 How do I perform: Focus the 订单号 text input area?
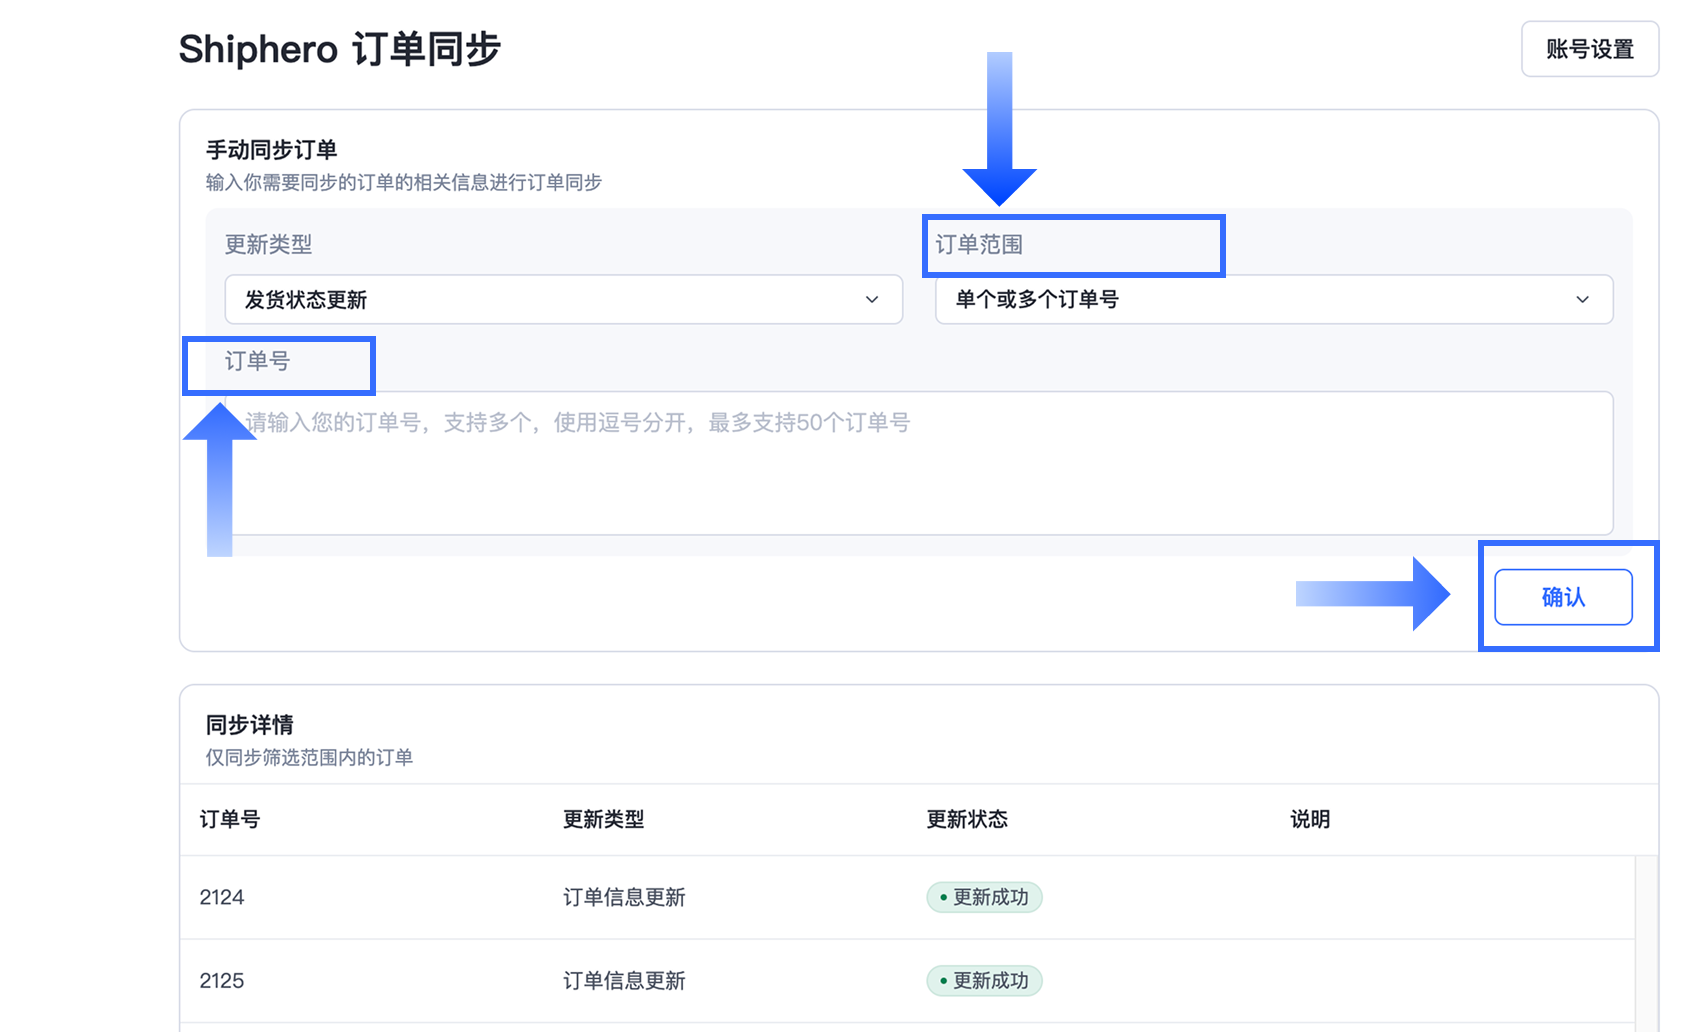(x=918, y=463)
